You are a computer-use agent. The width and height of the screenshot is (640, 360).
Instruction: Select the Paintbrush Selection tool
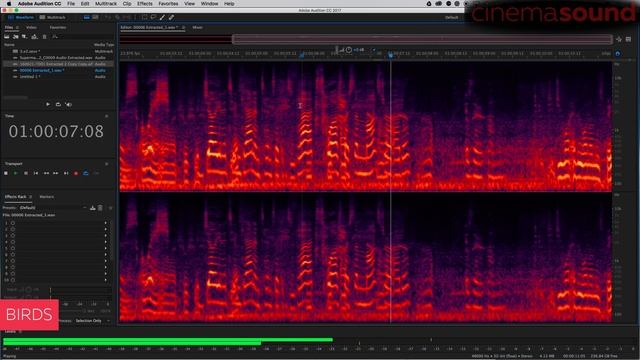pos(162,18)
